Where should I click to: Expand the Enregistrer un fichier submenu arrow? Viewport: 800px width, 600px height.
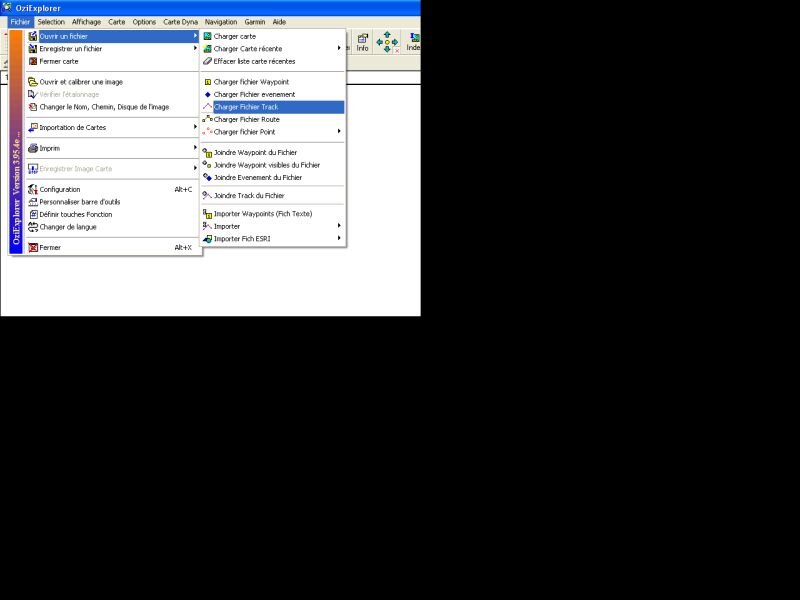pos(195,48)
